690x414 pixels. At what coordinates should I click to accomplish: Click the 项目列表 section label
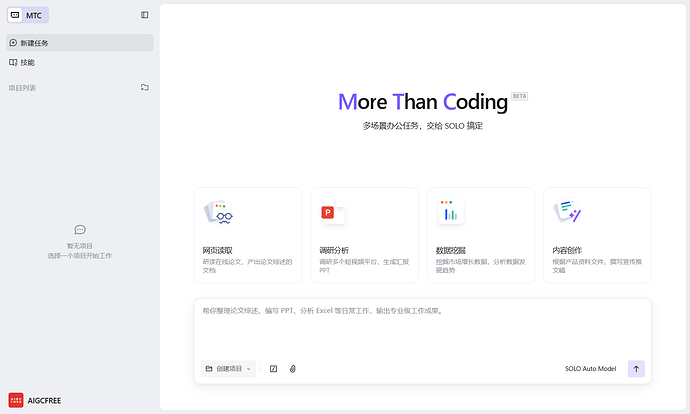pyautogui.click(x=22, y=88)
